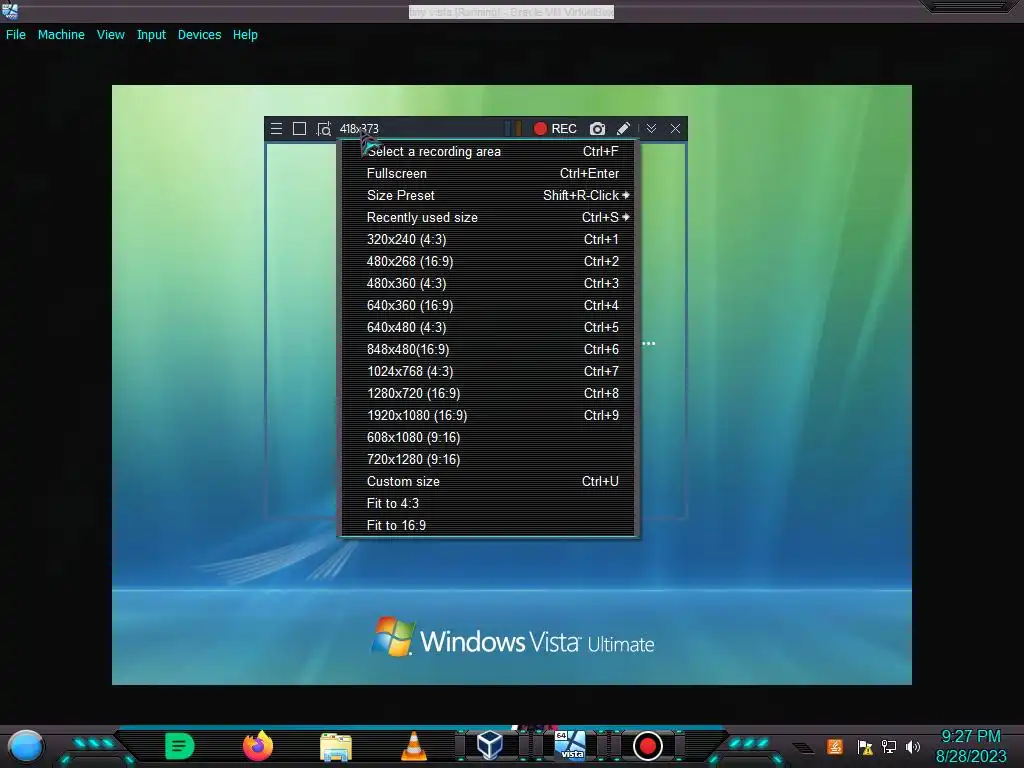Image resolution: width=1024 pixels, height=768 pixels.
Task: Open the recorder hamburger menu
Action: 276,129
